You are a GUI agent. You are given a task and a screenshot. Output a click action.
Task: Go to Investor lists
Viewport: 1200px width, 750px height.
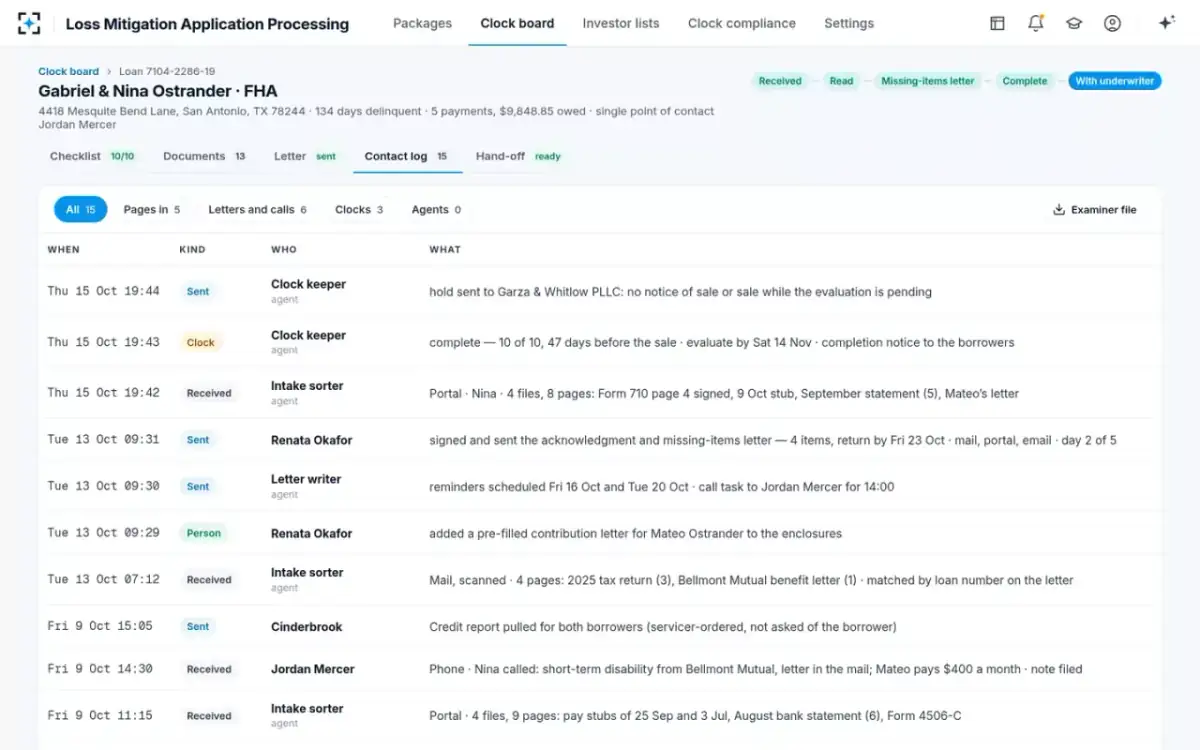[x=621, y=23]
